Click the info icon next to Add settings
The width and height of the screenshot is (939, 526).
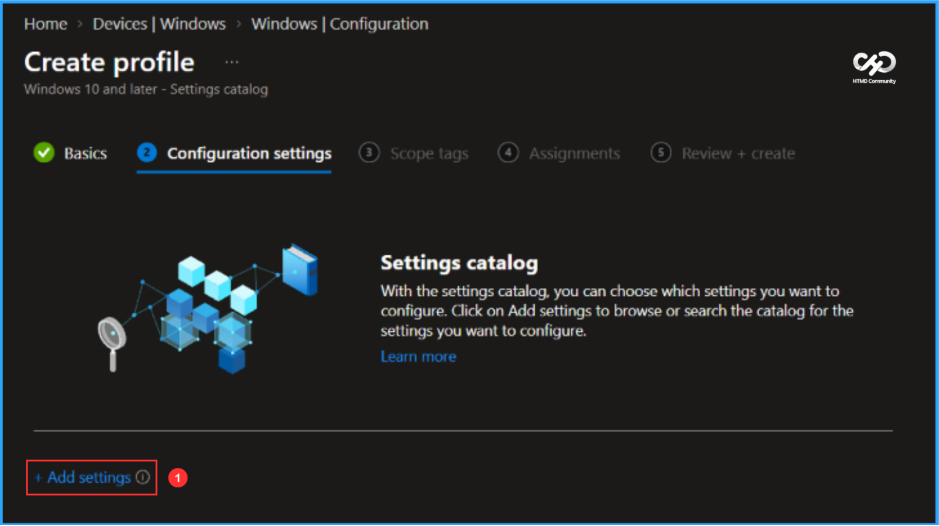(x=143, y=477)
